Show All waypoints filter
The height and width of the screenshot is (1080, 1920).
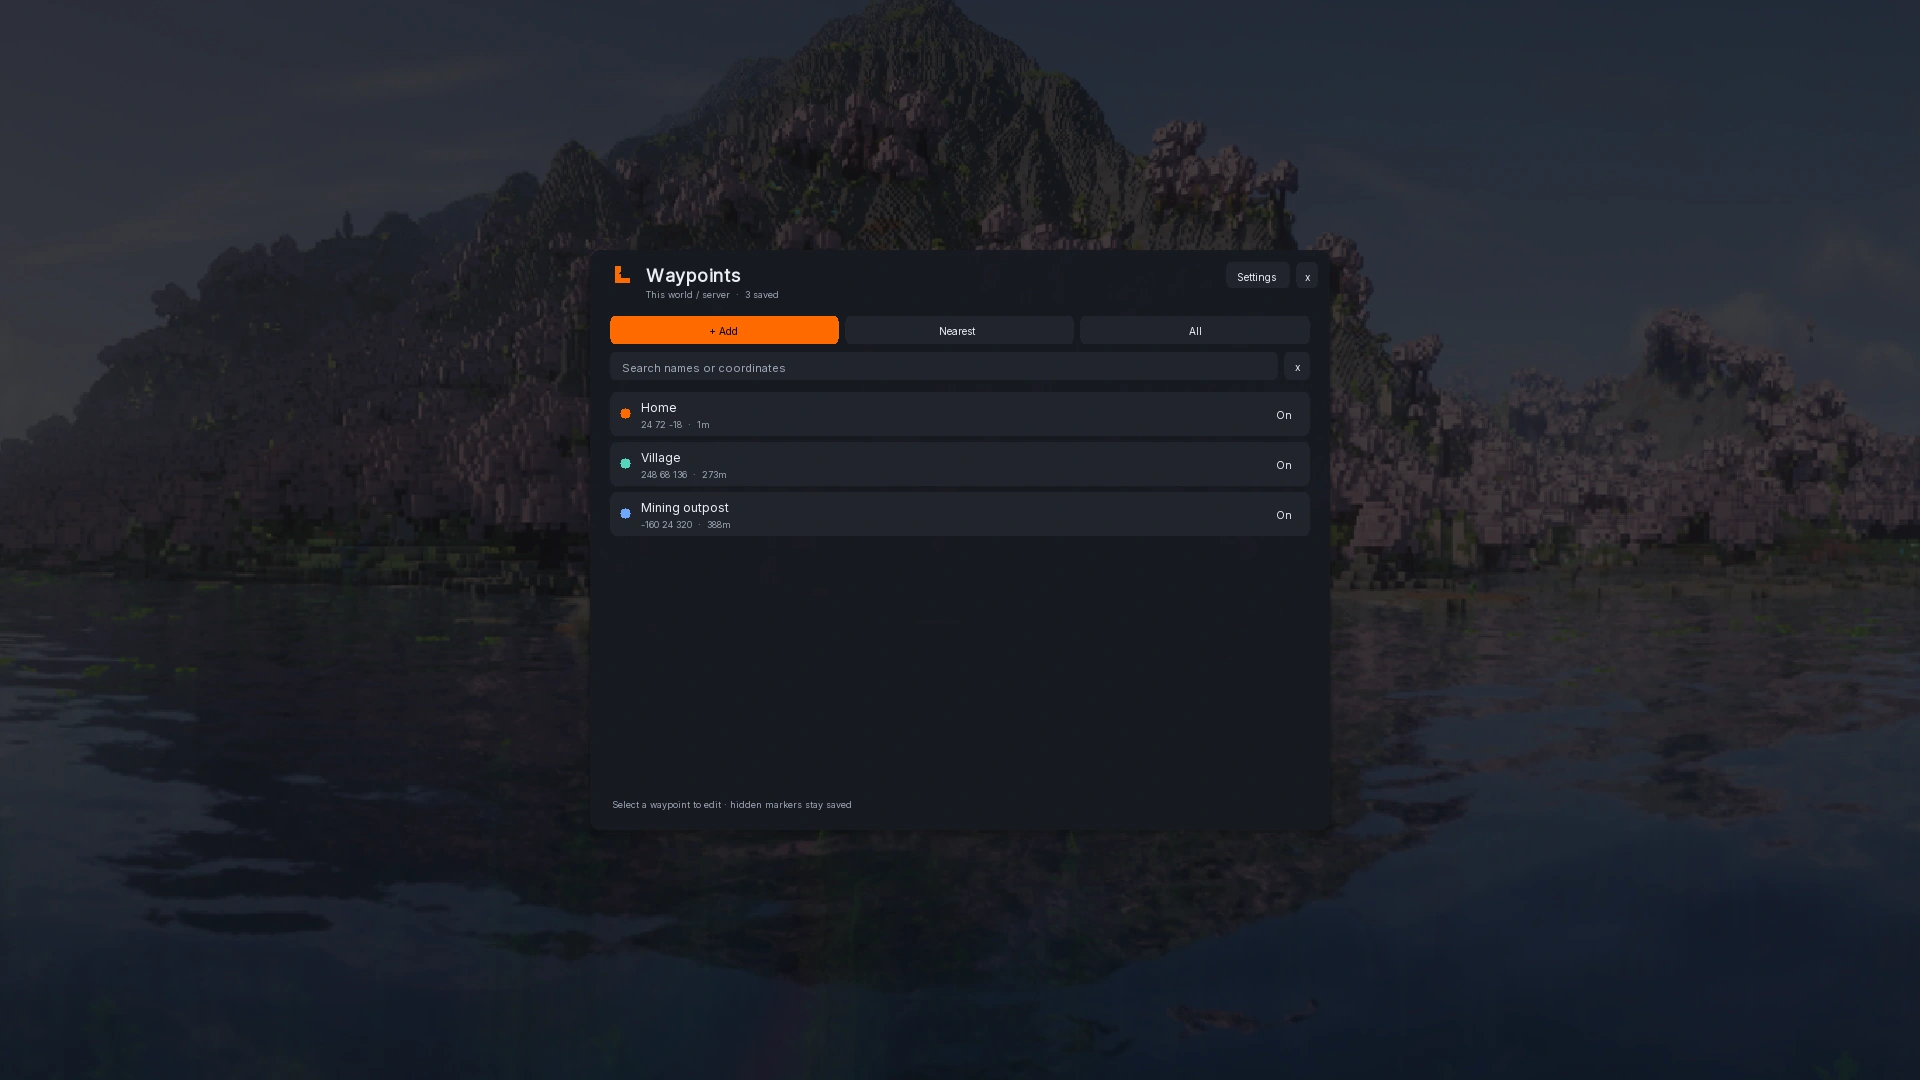pos(1195,331)
